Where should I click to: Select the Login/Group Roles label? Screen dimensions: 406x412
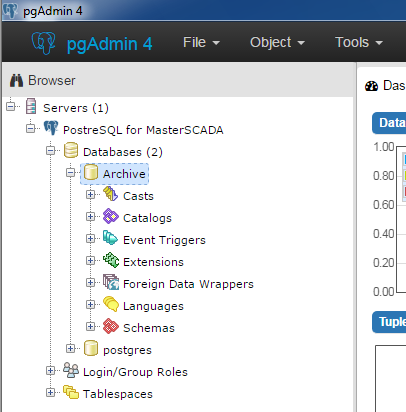(x=135, y=372)
